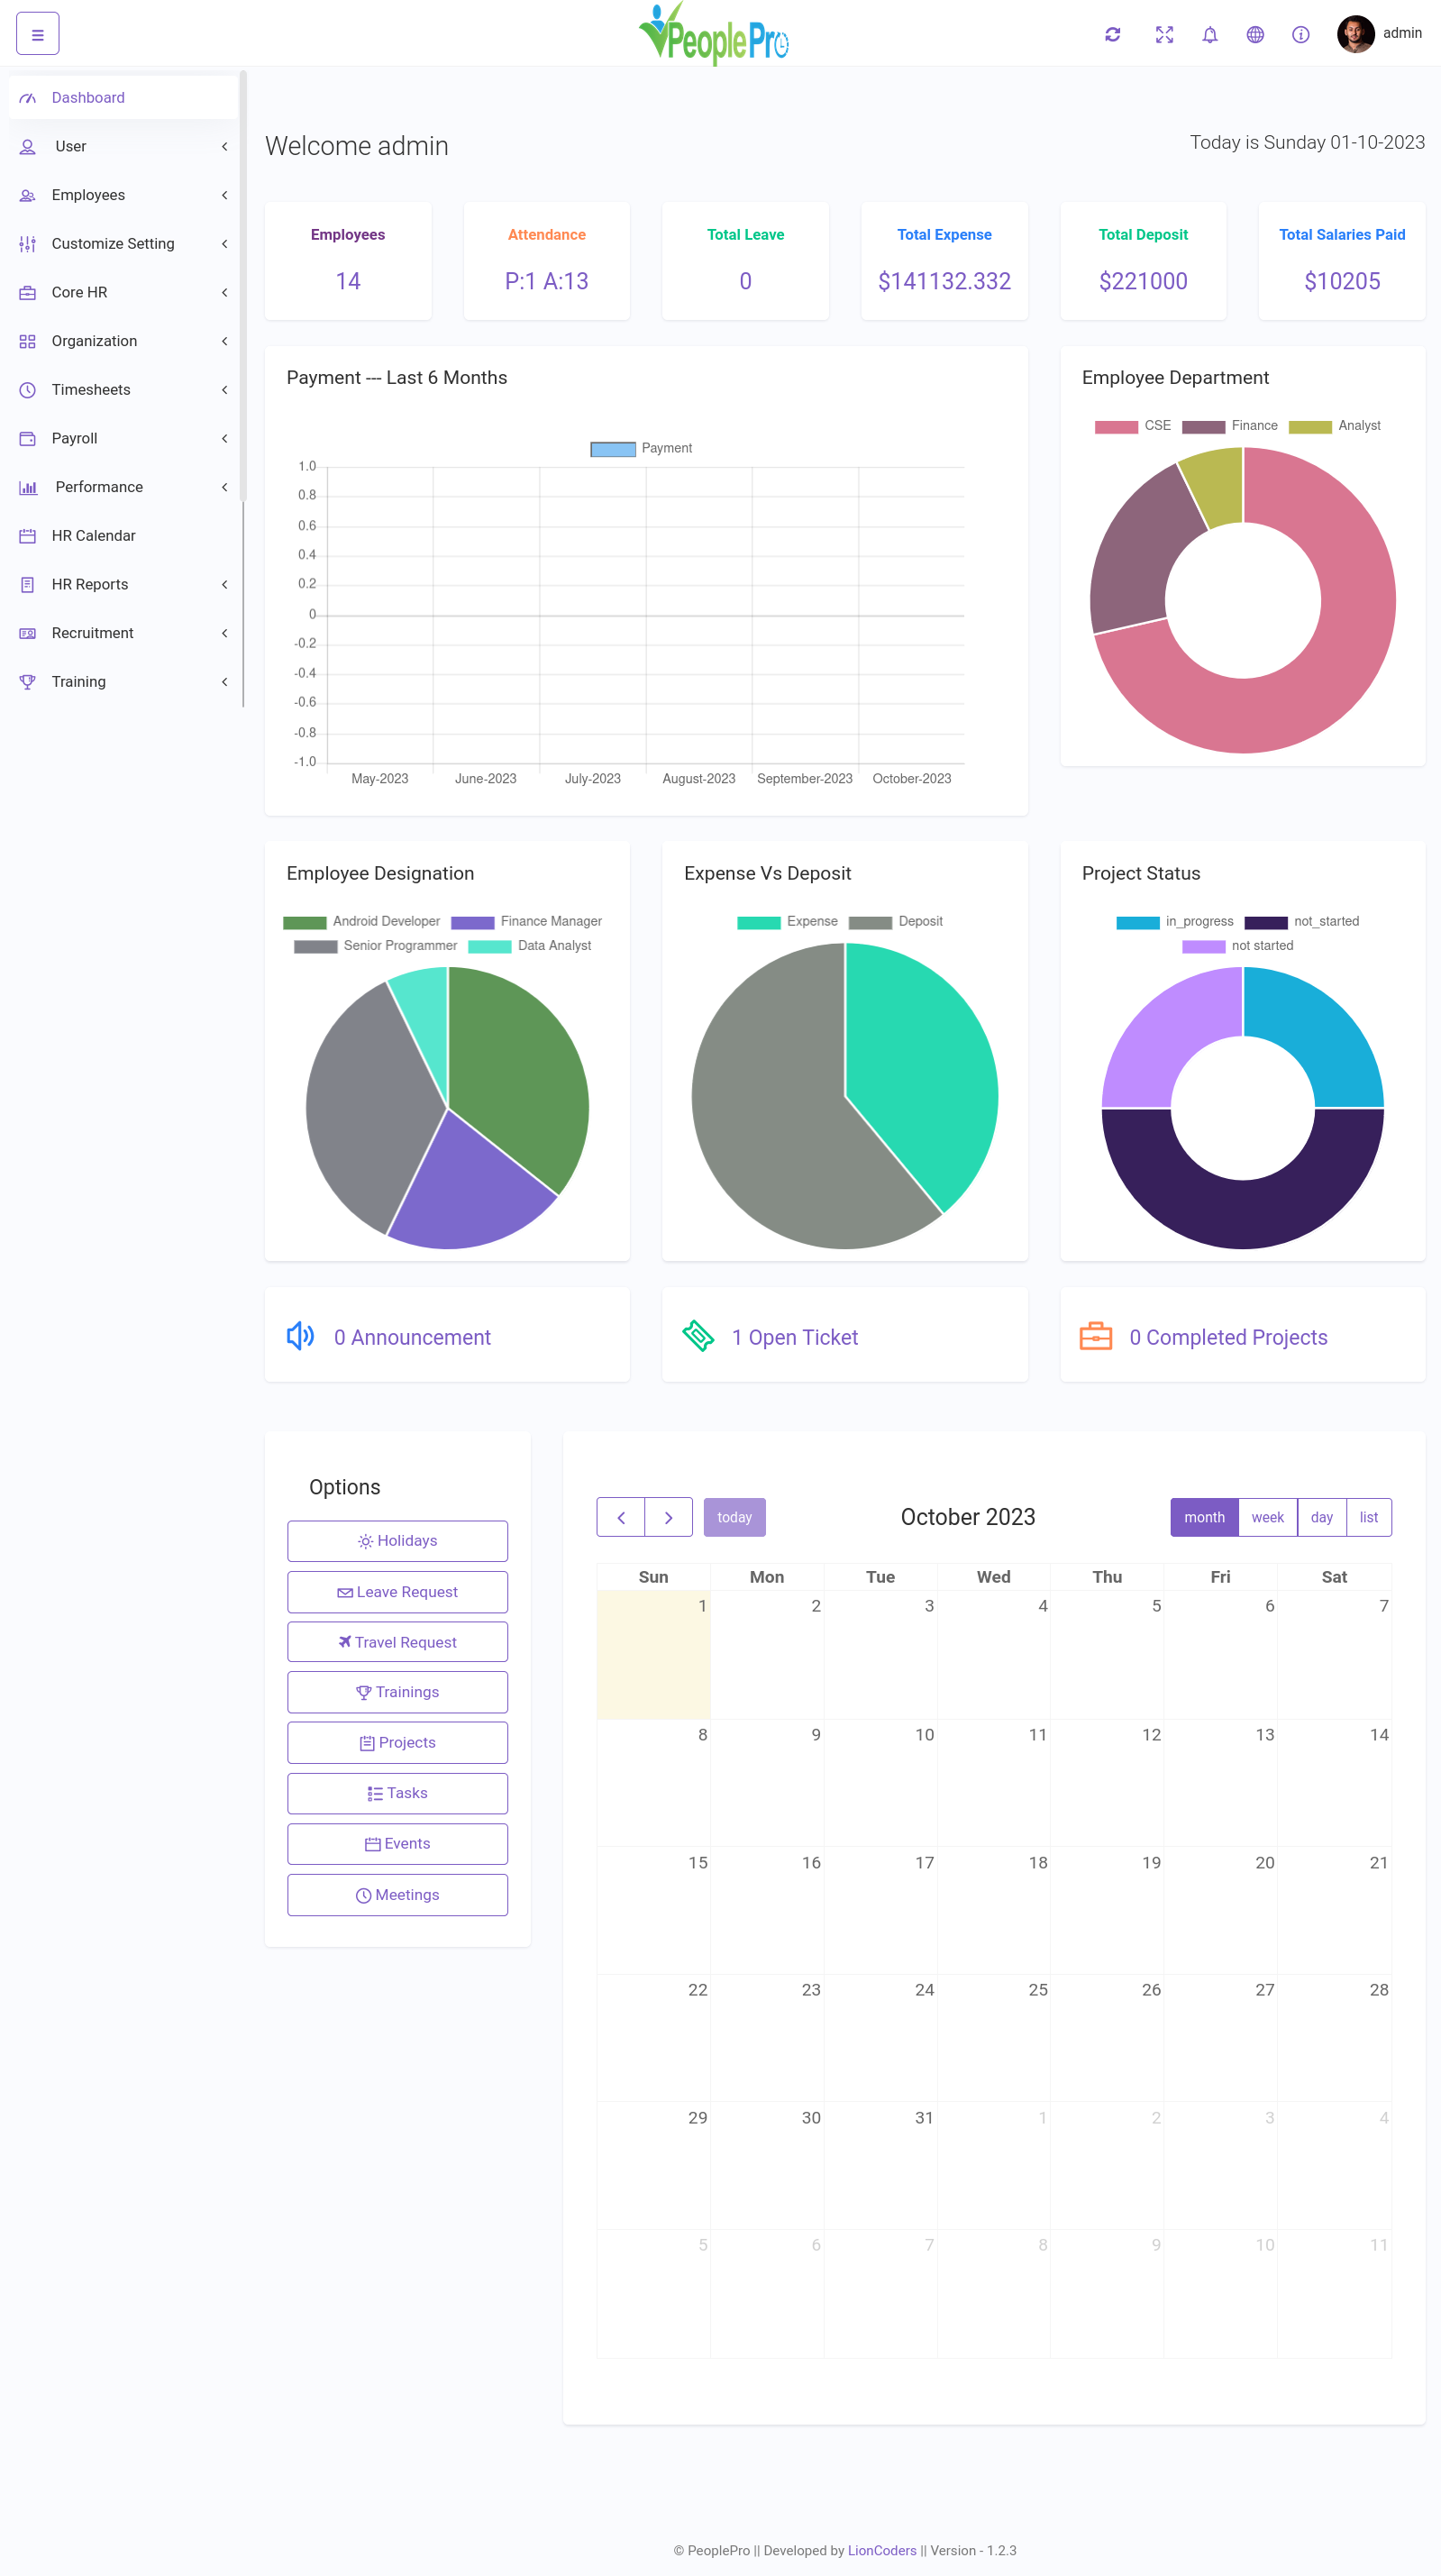The image size is (1441, 2576).
Task: Open the LionCoders footer link
Action: pos(881,2550)
